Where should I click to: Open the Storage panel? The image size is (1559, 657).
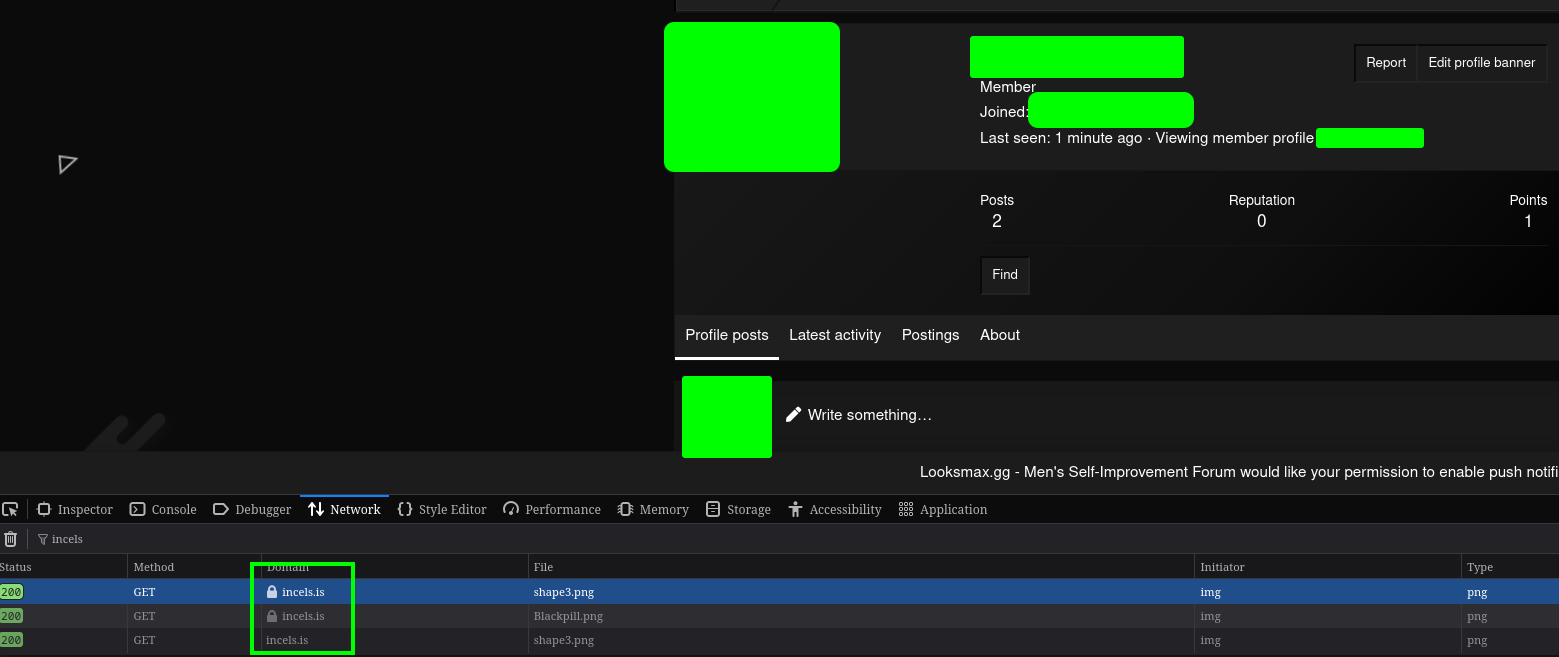738,509
